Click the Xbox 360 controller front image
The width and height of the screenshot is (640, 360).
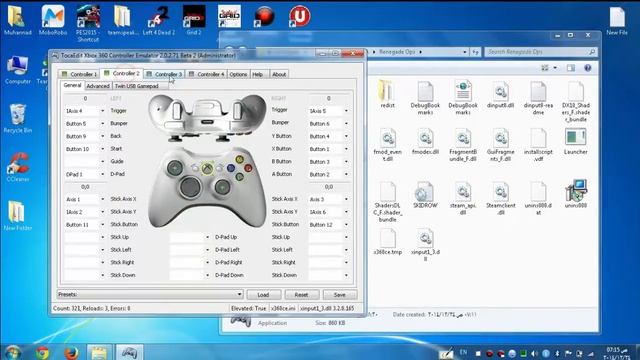pos(208,188)
